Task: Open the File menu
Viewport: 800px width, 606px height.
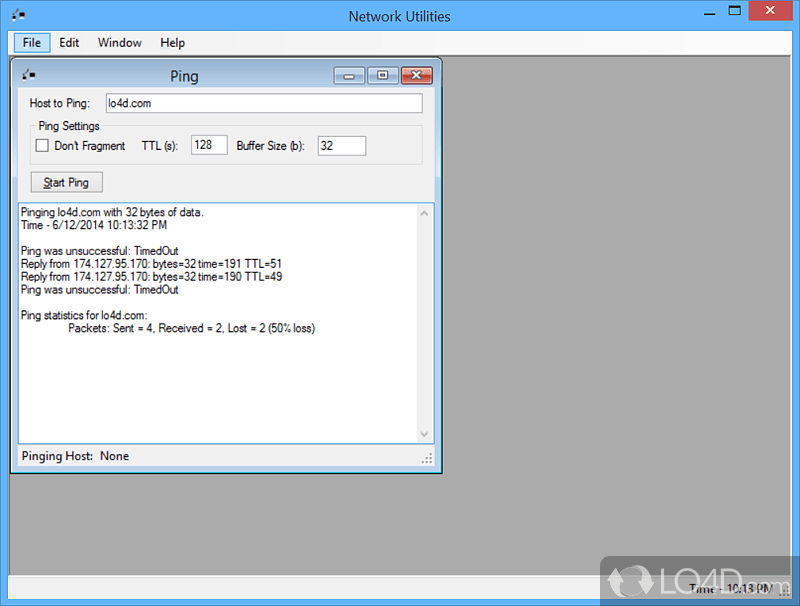Action: pyautogui.click(x=32, y=43)
